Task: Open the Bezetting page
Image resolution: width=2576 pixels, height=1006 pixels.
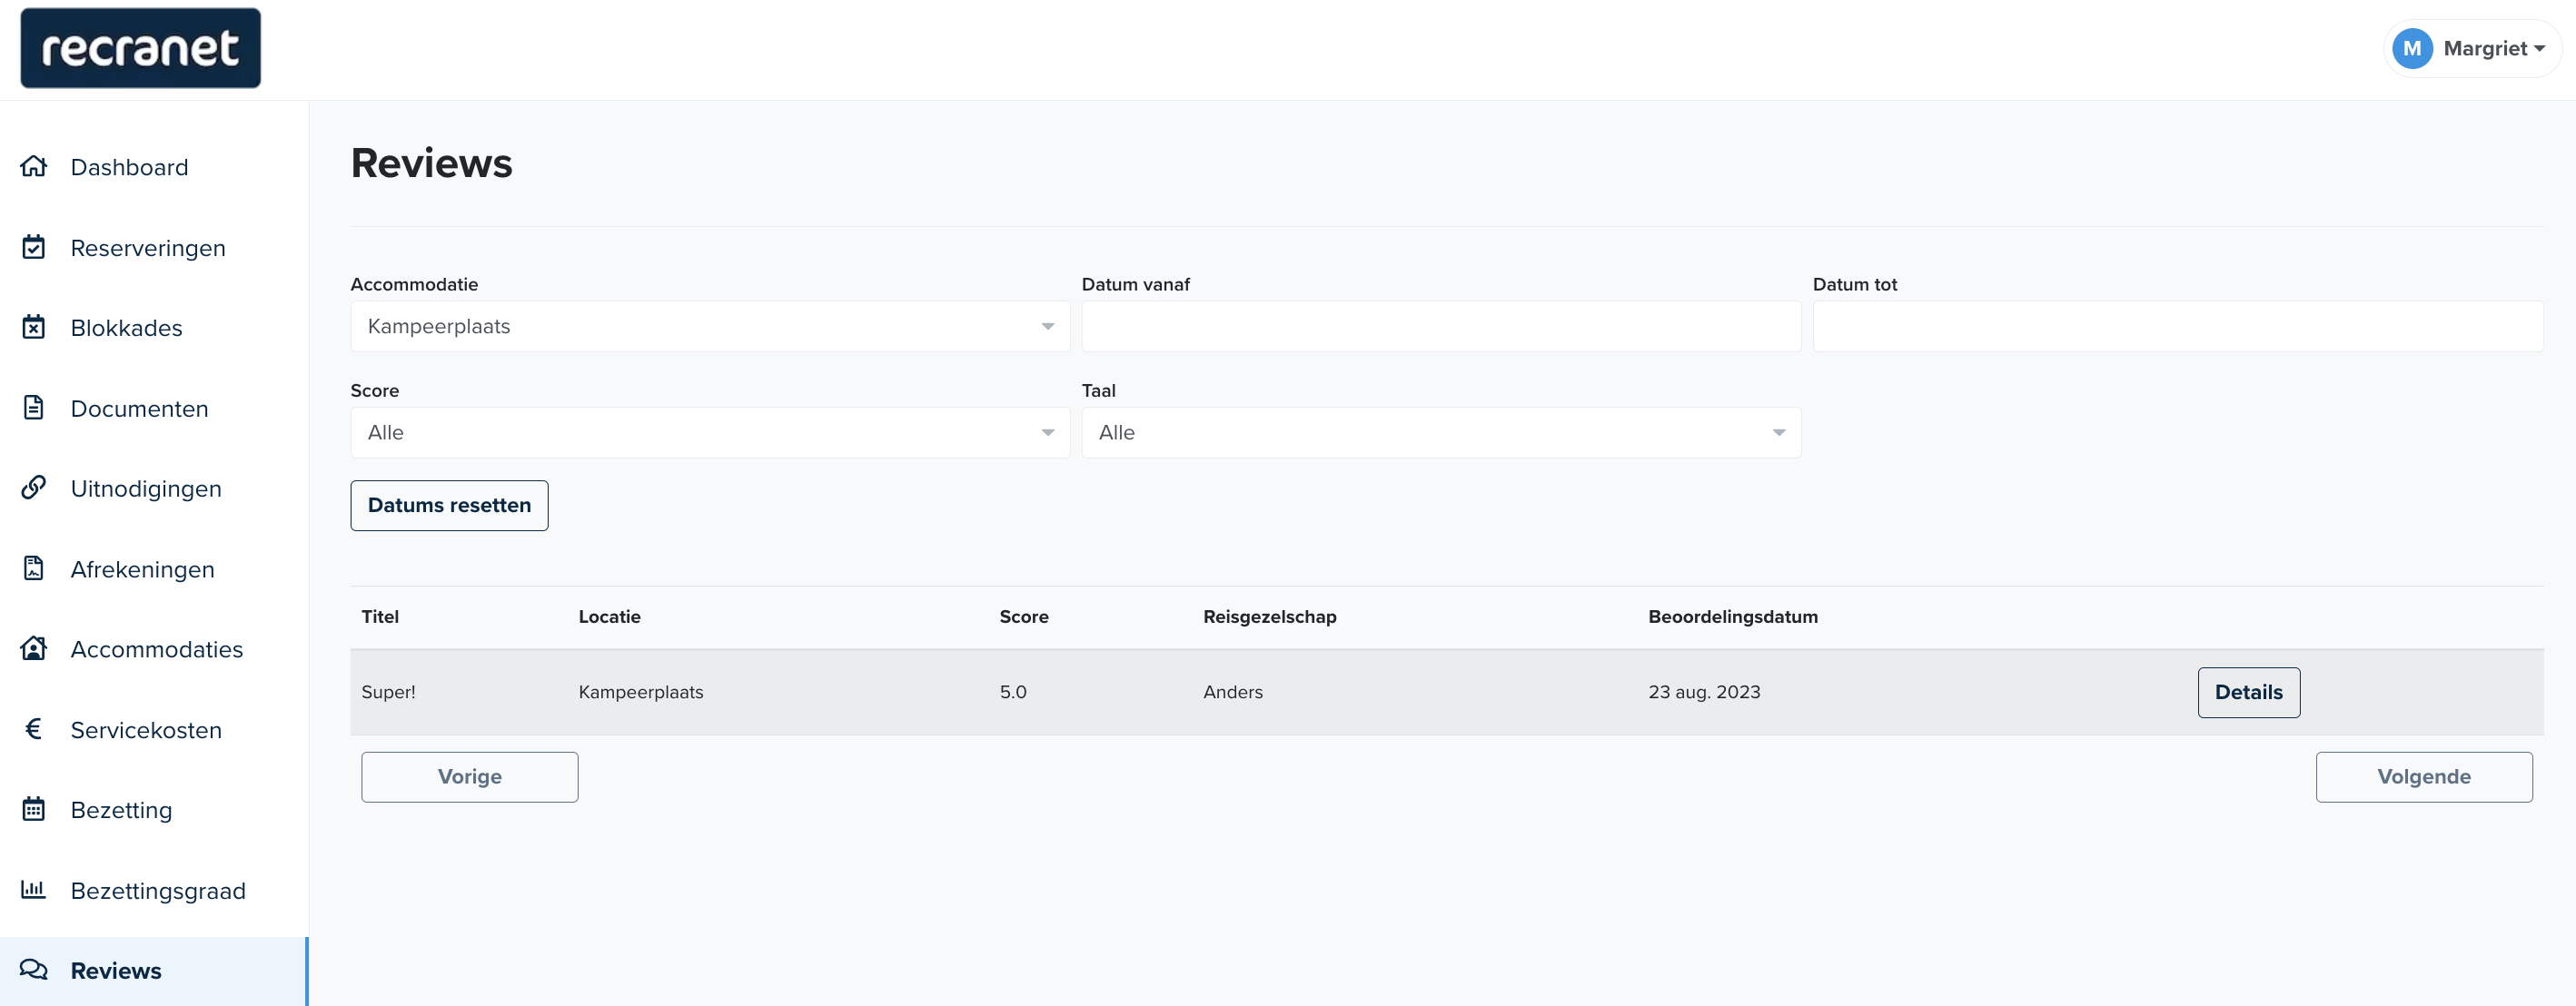Action: coord(154,810)
